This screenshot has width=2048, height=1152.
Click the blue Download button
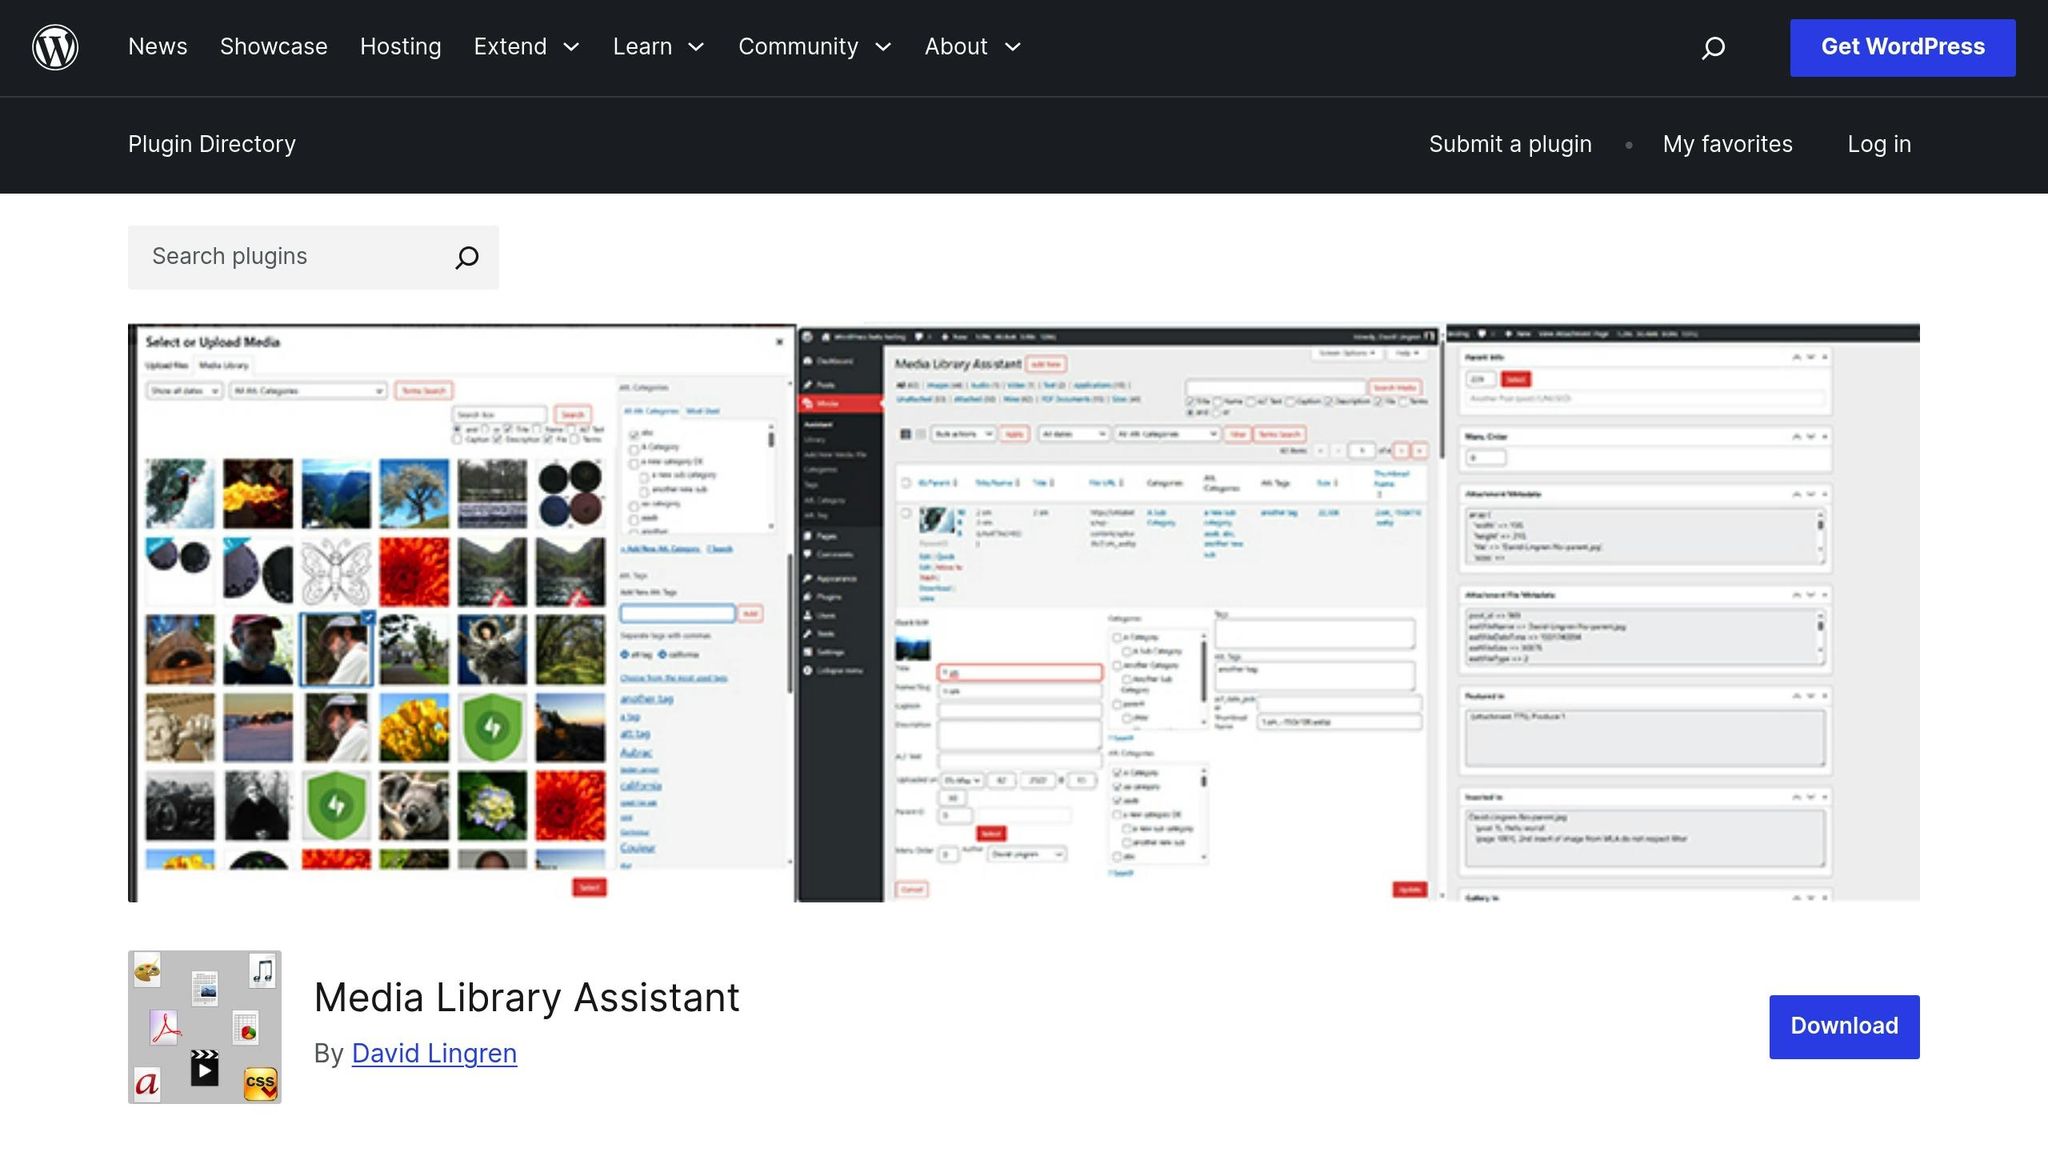tap(1843, 1026)
